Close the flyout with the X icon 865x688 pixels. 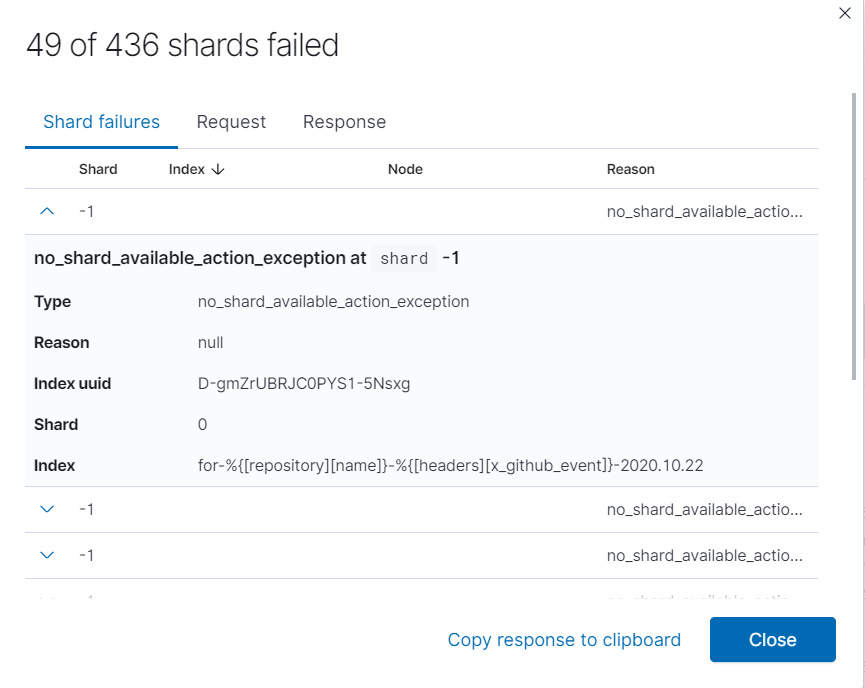846,11
